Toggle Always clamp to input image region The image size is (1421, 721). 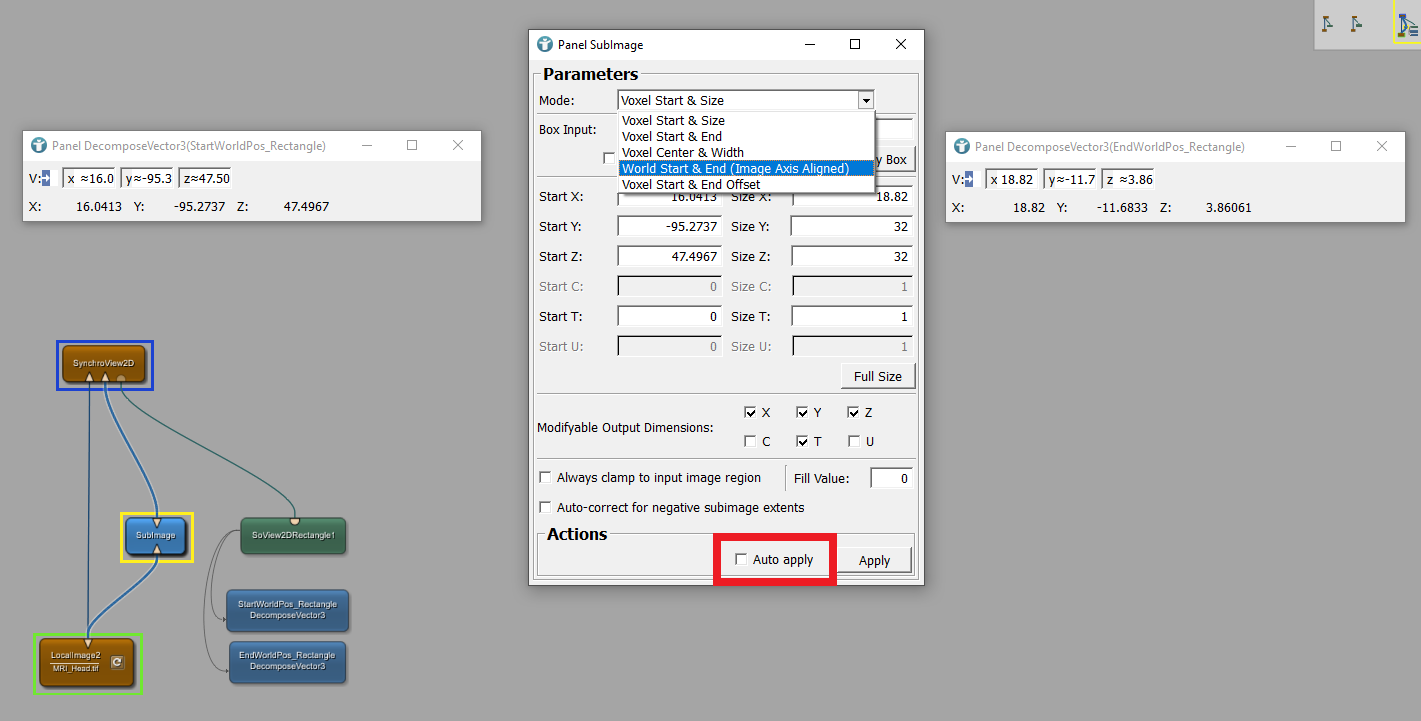pyautogui.click(x=546, y=478)
